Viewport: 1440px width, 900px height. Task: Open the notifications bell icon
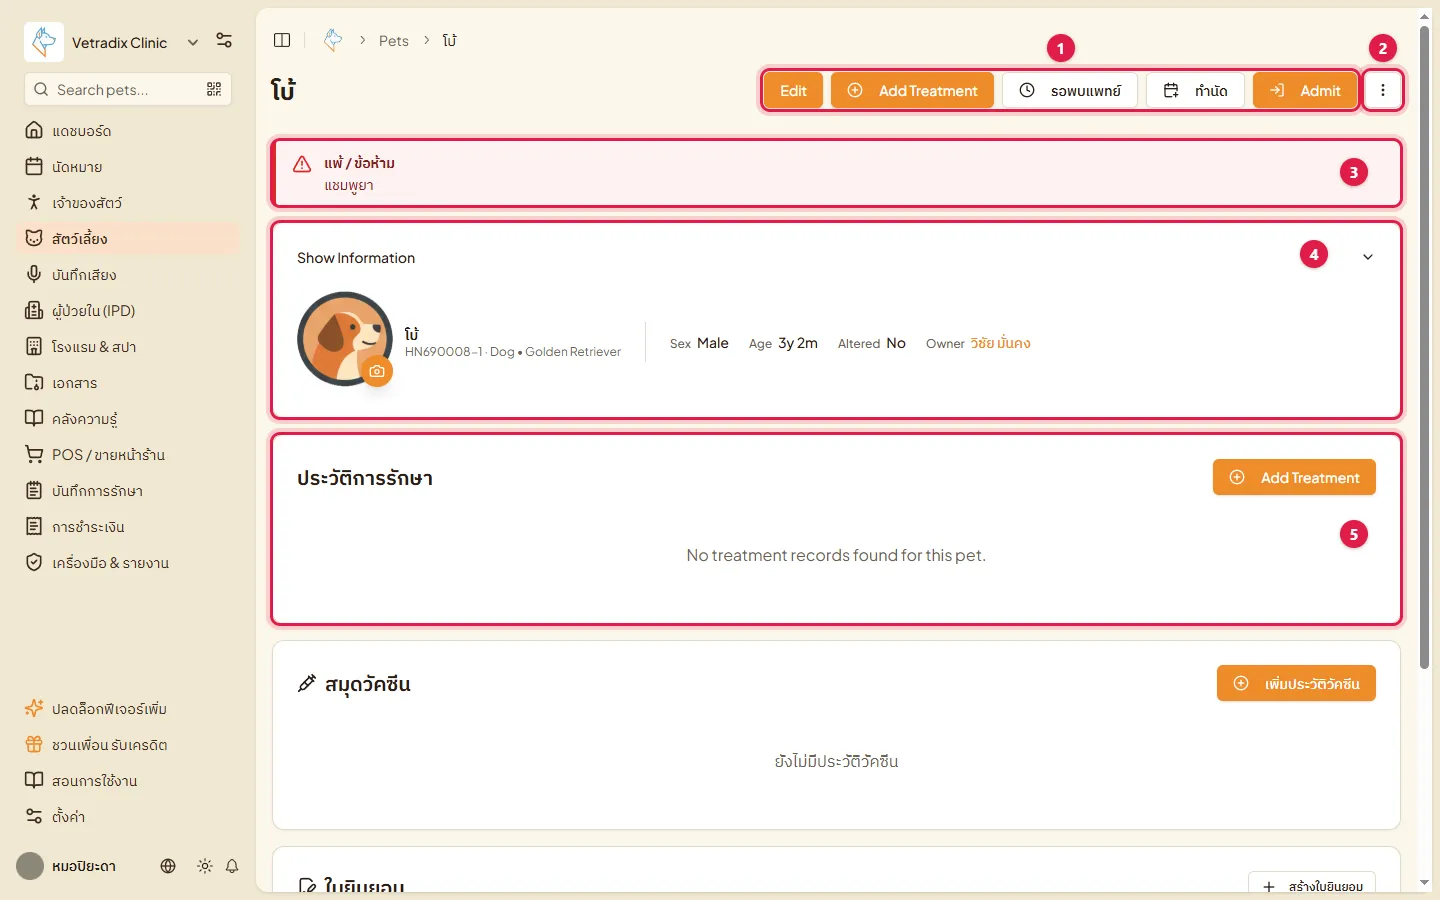point(232,866)
